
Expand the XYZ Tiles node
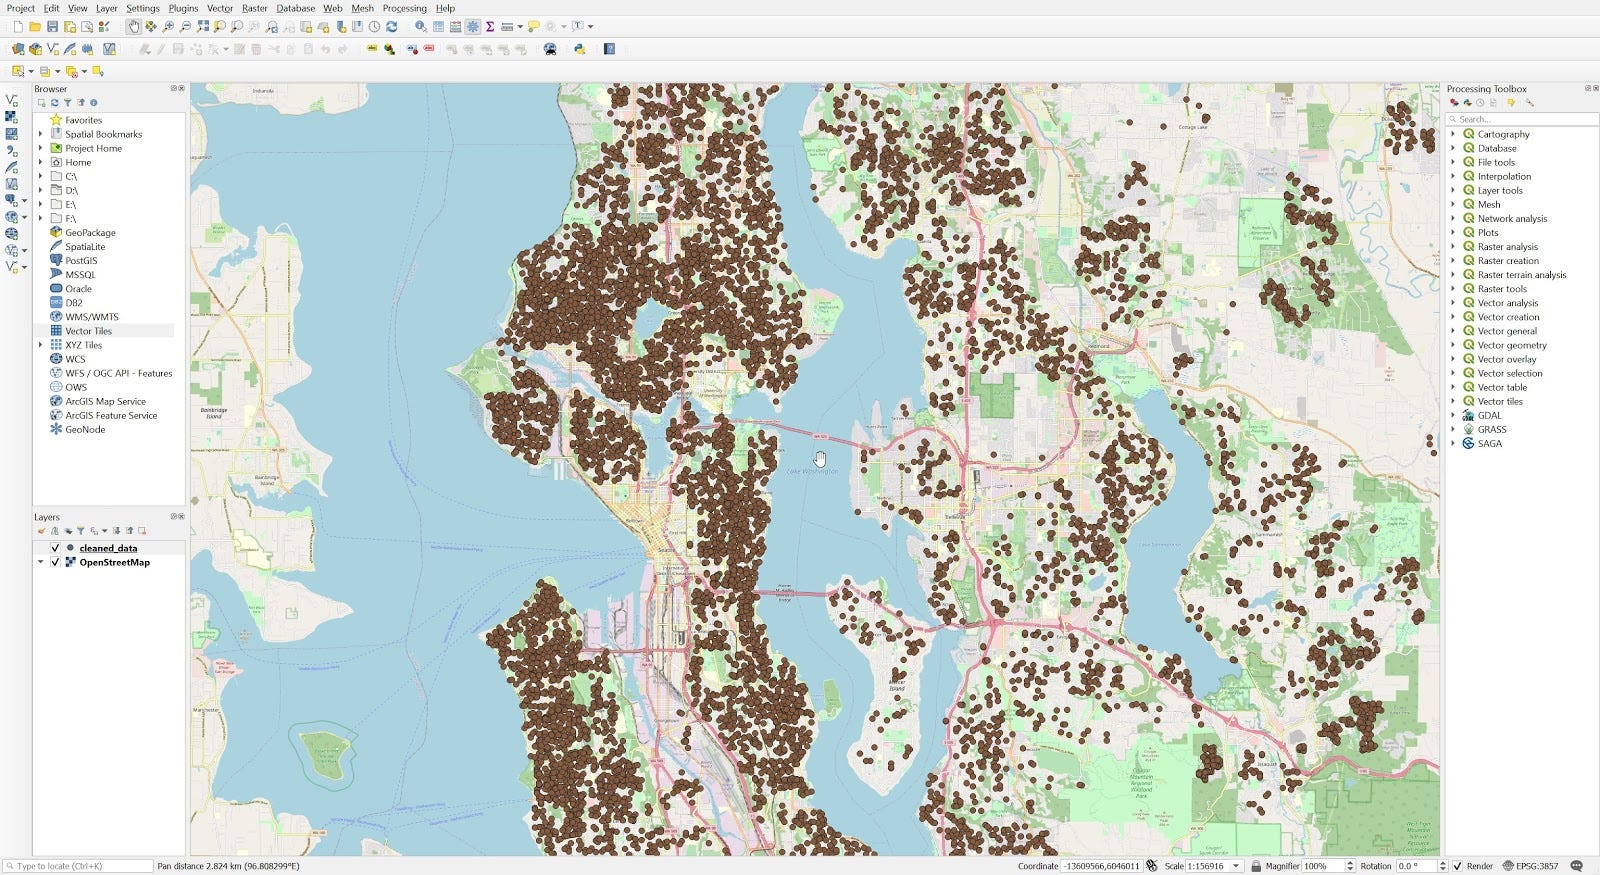pos(40,345)
